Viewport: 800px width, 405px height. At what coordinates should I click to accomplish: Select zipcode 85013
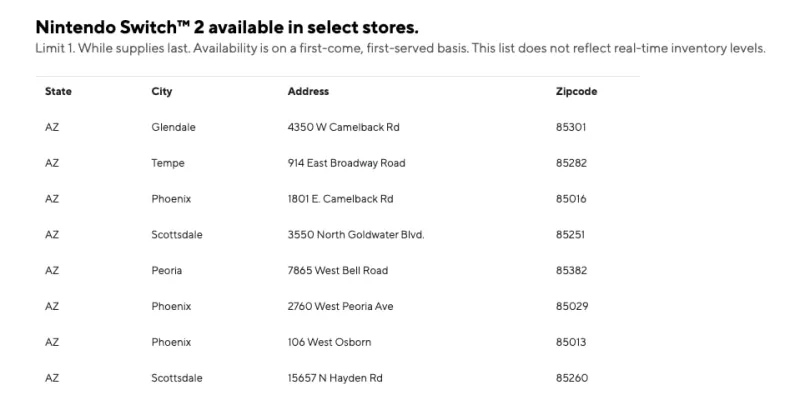click(x=570, y=342)
